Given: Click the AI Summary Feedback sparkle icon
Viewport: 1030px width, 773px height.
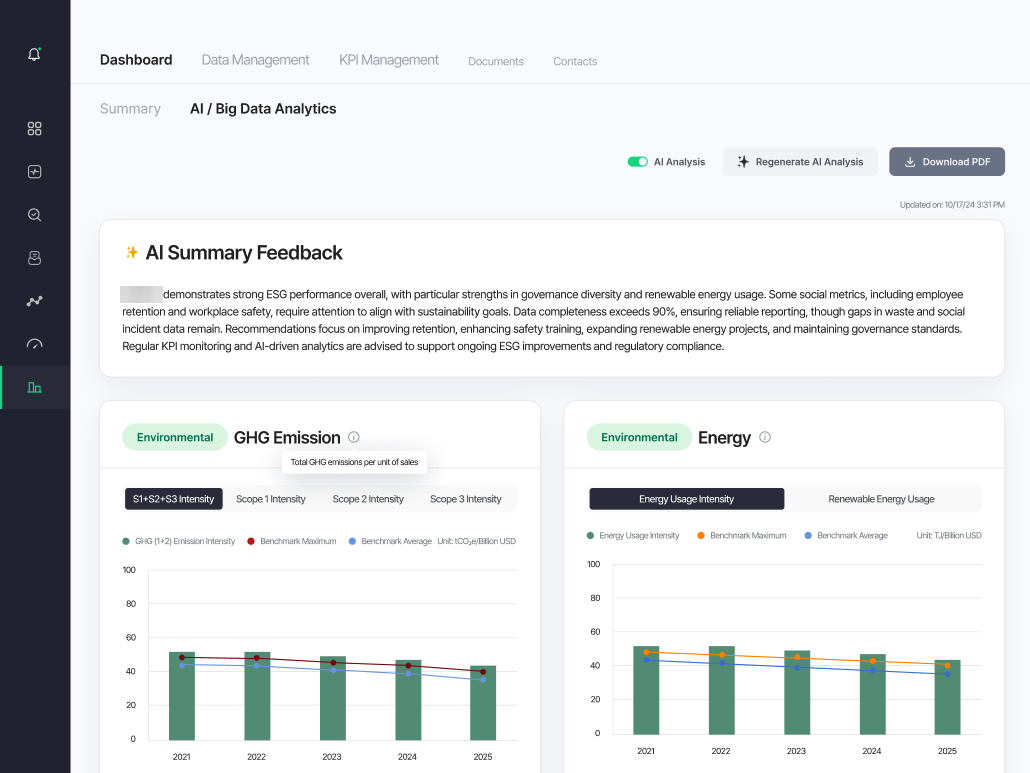Looking at the screenshot, I should click(x=132, y=252).
